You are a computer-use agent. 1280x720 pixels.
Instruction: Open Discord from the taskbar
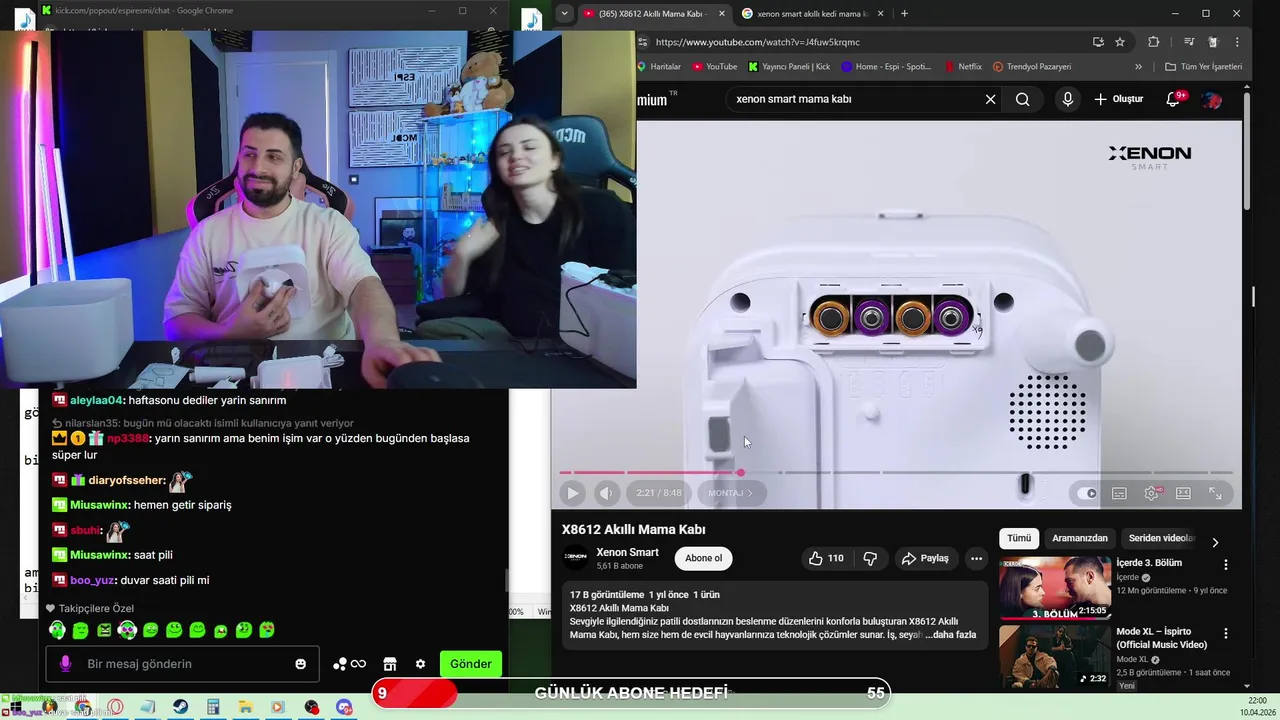coord(344,707)
